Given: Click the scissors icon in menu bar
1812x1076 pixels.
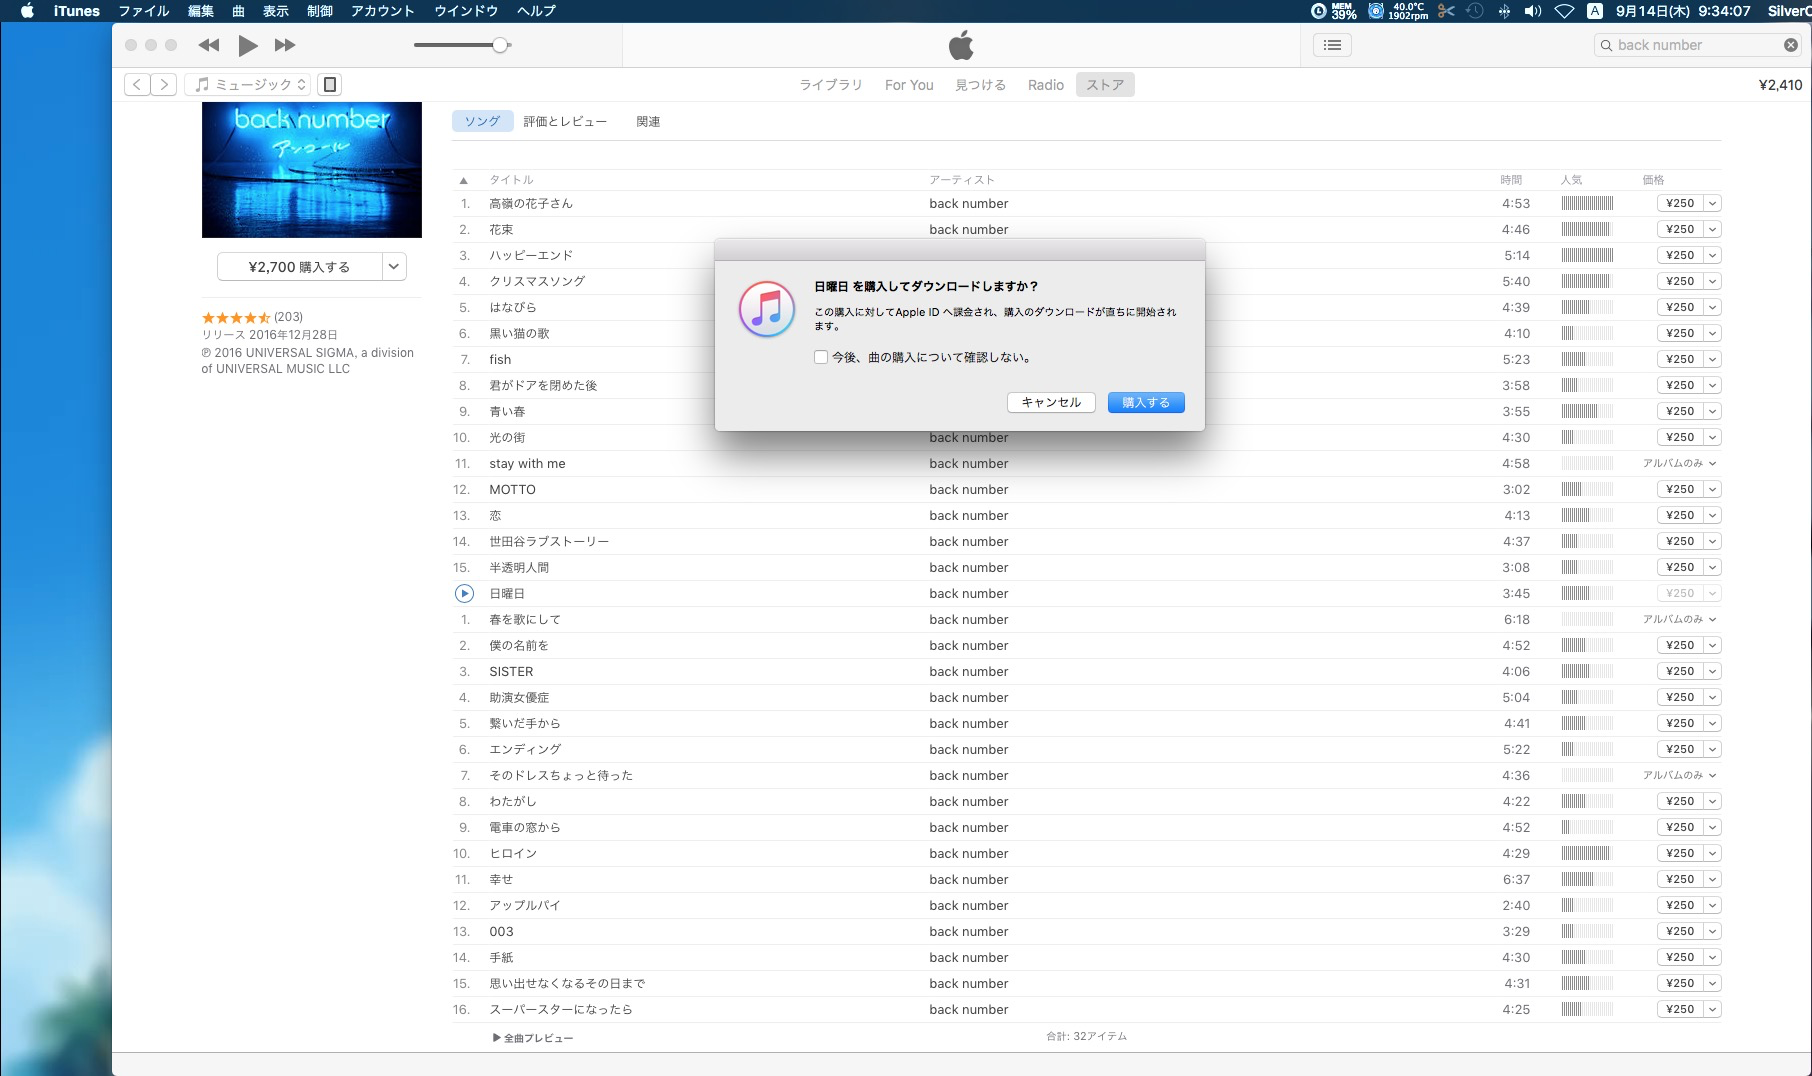Looking at the screenshot, I should (1446, 11).
